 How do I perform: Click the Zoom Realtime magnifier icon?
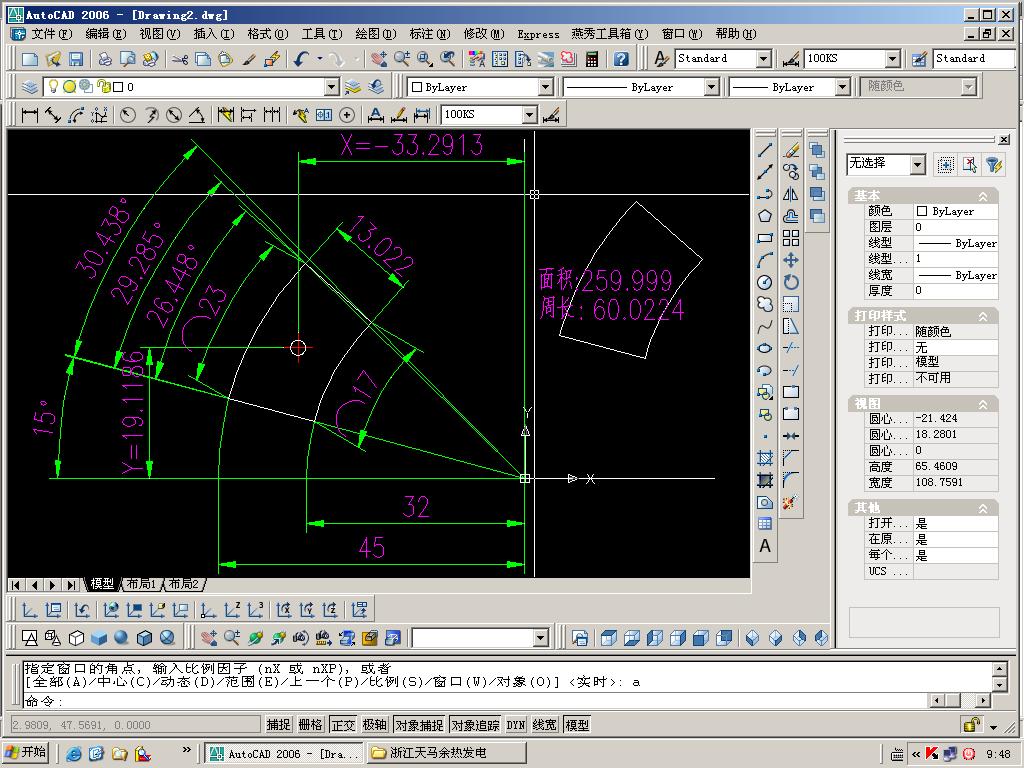coord(401,59)
